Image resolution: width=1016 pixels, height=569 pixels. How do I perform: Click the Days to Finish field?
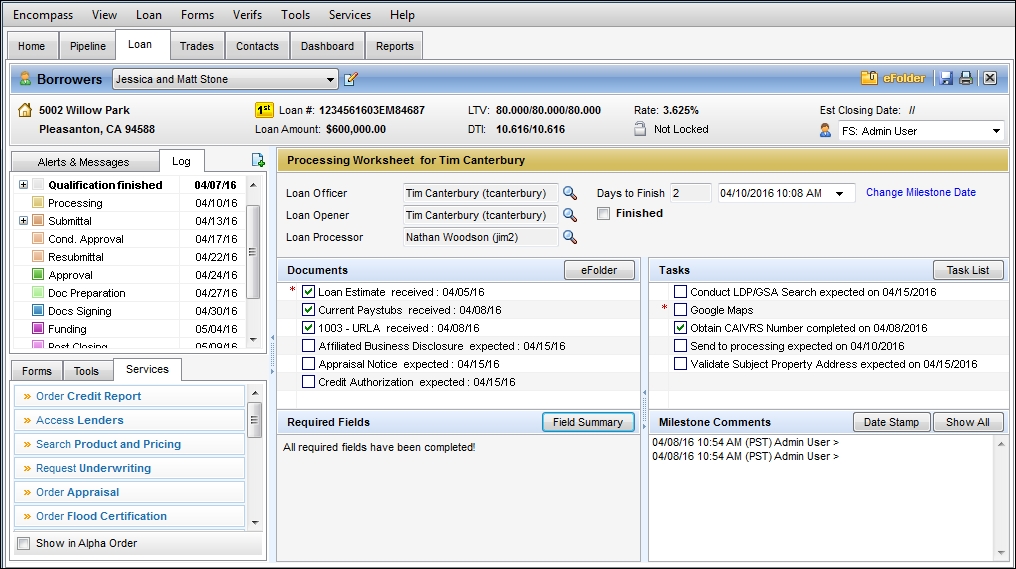[690, 193]
